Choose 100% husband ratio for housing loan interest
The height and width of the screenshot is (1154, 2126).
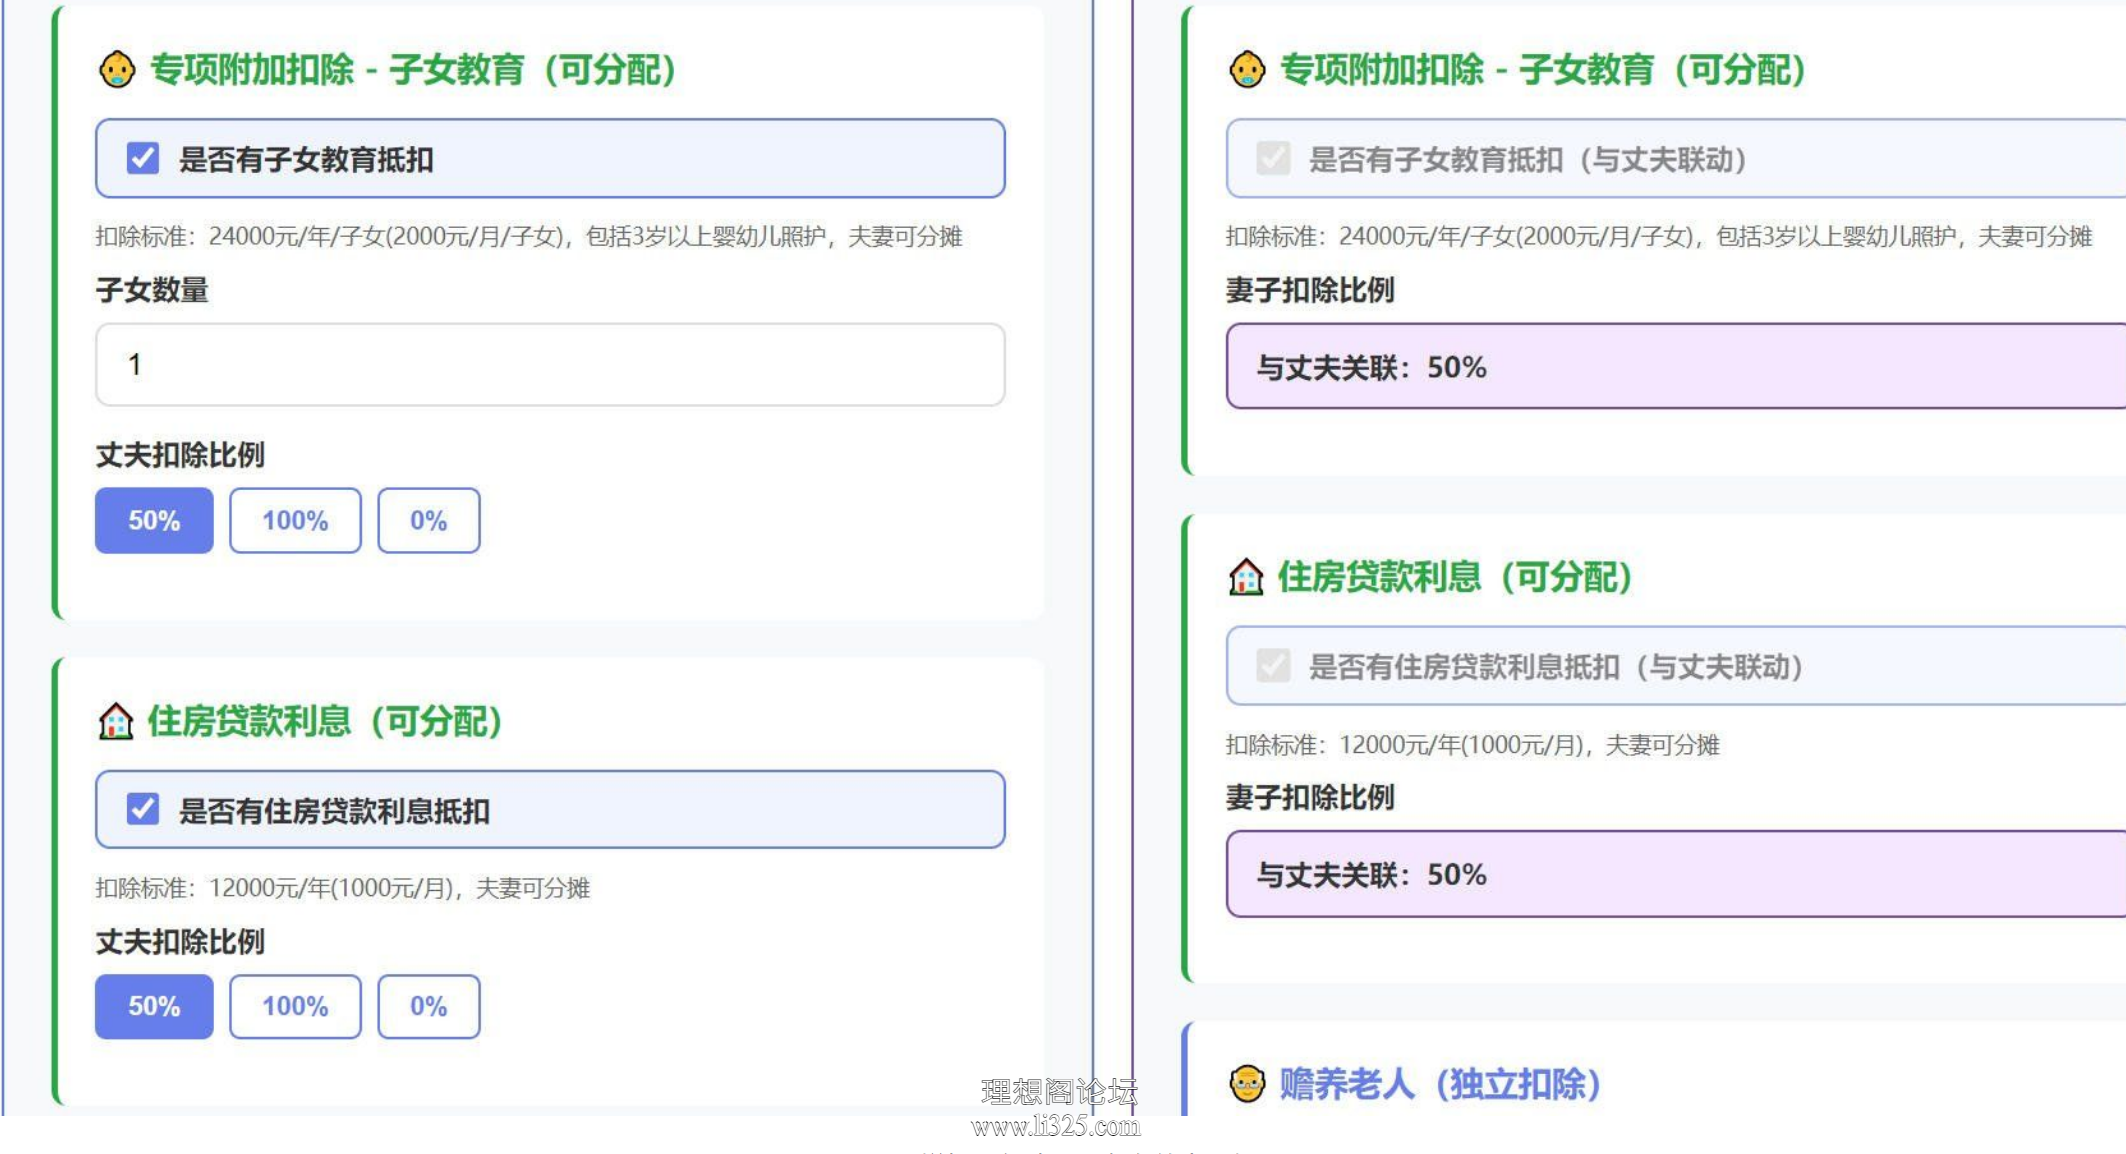pos(295,1006)
